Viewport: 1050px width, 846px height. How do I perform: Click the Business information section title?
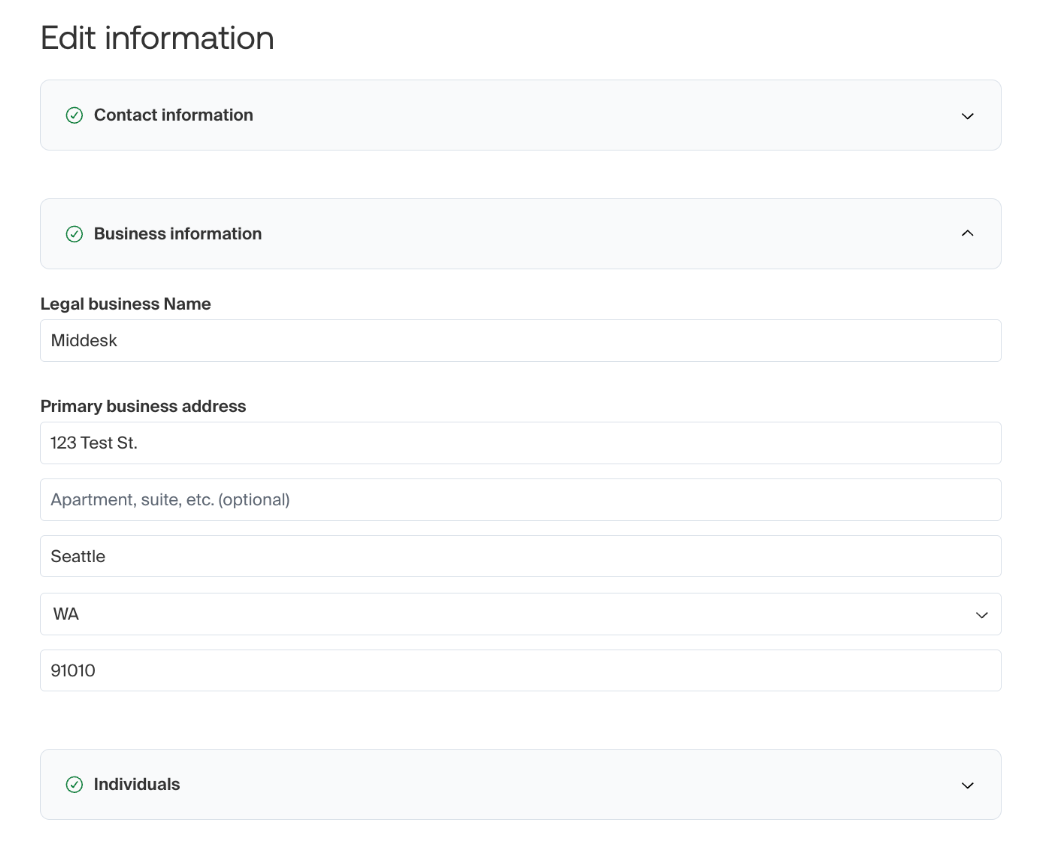click(x=177, y=234)
